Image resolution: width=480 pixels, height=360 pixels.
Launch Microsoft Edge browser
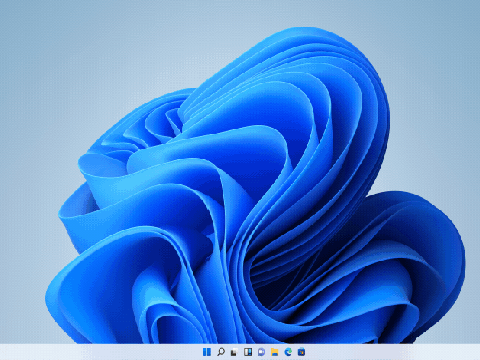point(288,352)
